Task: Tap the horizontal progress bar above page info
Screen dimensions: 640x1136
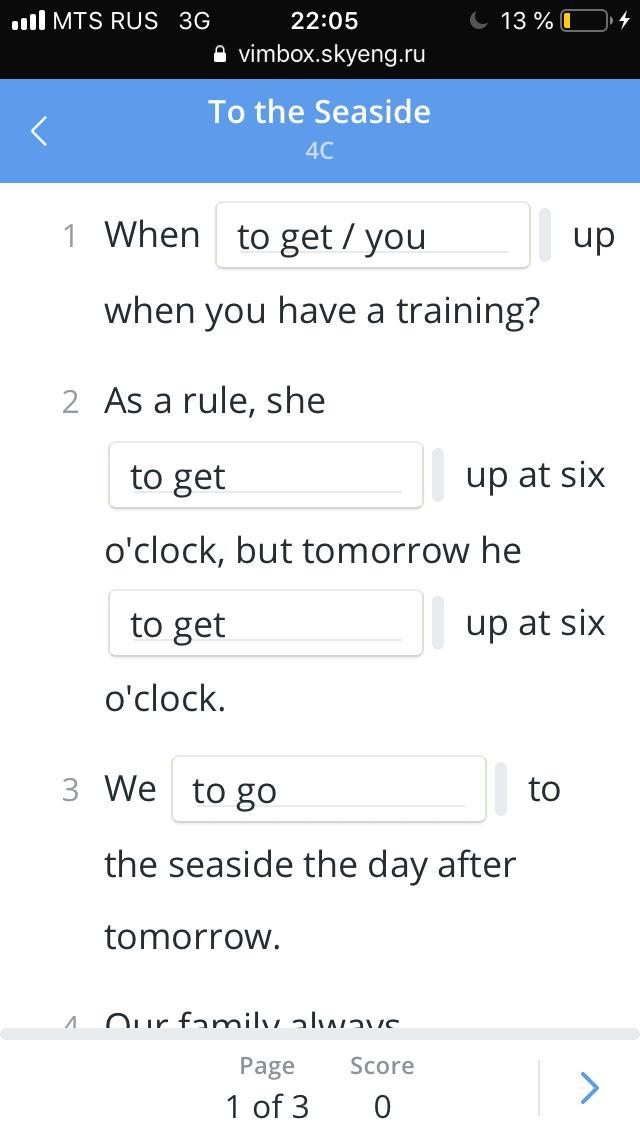Action: click(x=320, y=1034)
